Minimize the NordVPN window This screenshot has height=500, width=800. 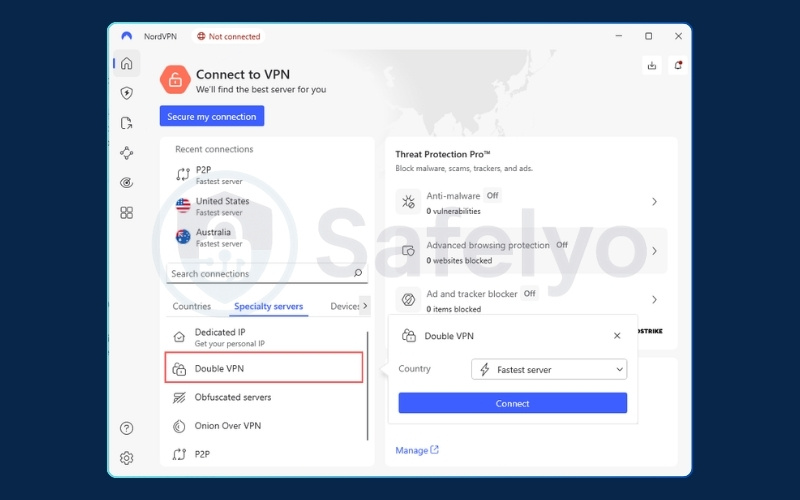pos(619,36)
